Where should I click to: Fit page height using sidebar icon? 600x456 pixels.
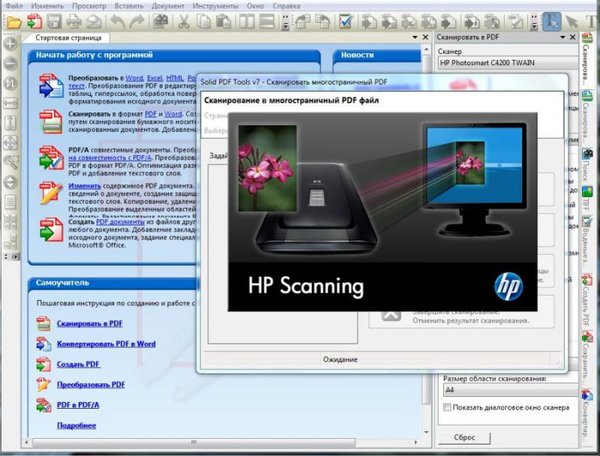click(x=11, y=122)
